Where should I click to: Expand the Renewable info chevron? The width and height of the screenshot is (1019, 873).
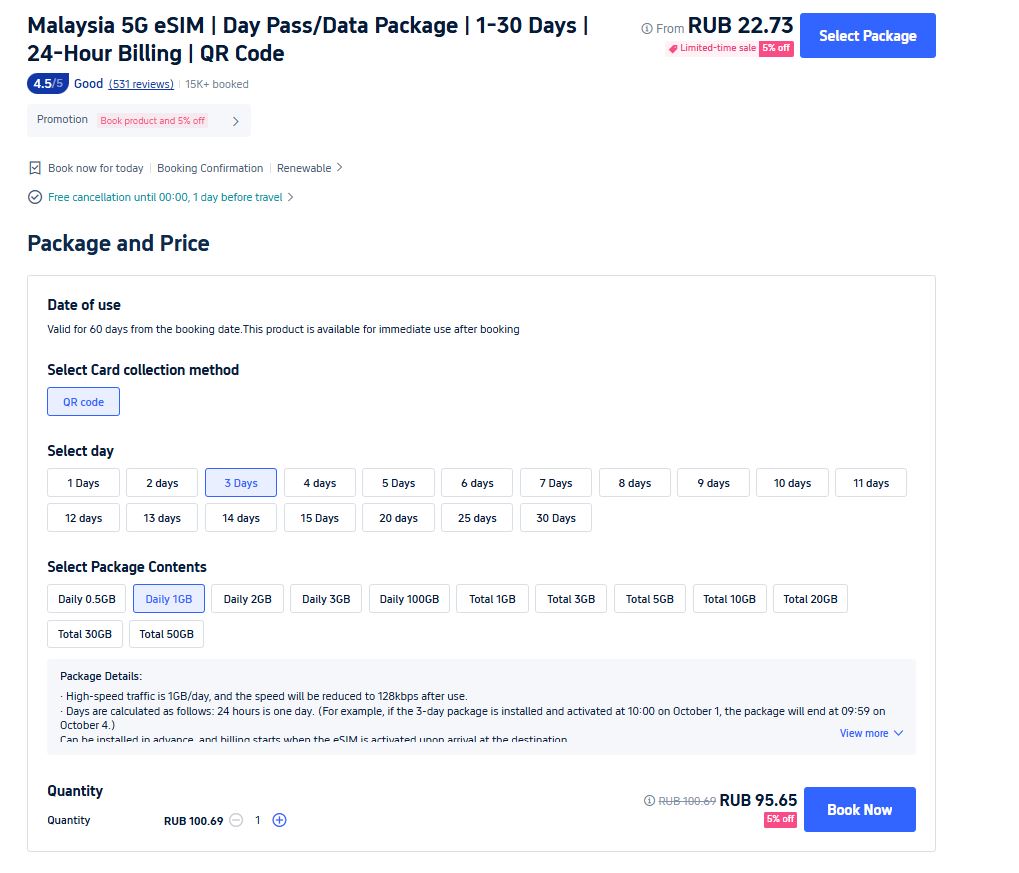tap(339, 168)
